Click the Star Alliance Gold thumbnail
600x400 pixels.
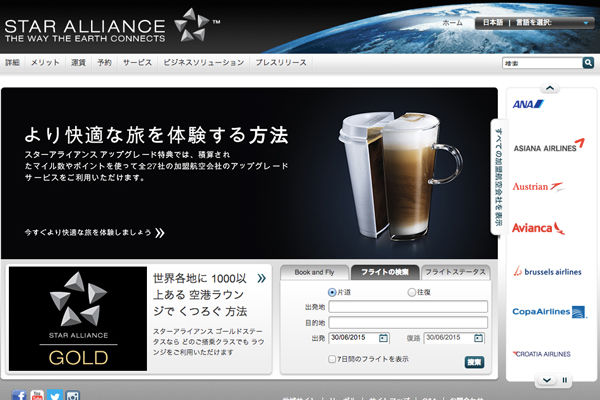click(78, 319)
